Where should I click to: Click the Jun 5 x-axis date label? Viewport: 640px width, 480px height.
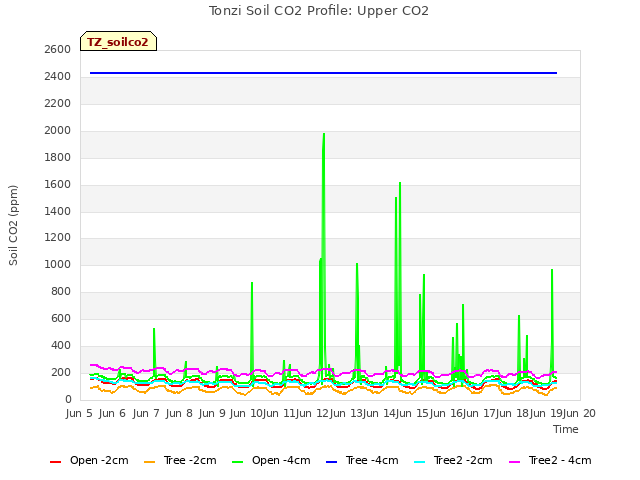(79, 413)
